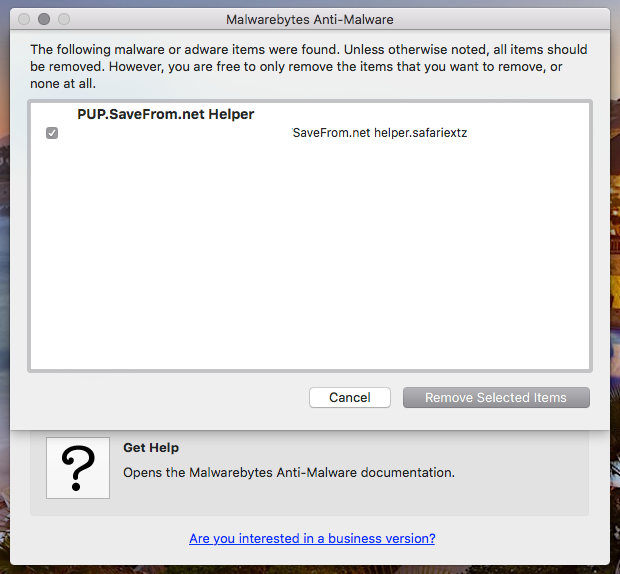The image size is (620, 574).
Task: Click the Cancel button
Action: coord(350,397)
